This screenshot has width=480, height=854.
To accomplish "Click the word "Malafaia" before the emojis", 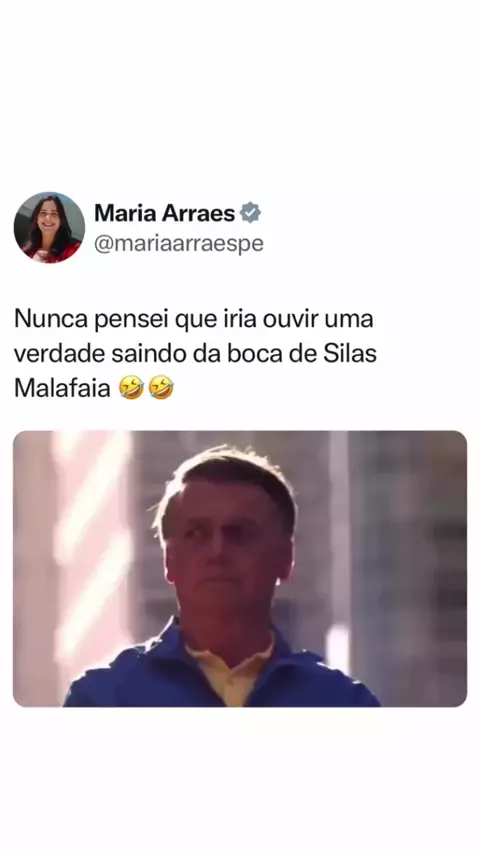I will (x=62, y=389).
